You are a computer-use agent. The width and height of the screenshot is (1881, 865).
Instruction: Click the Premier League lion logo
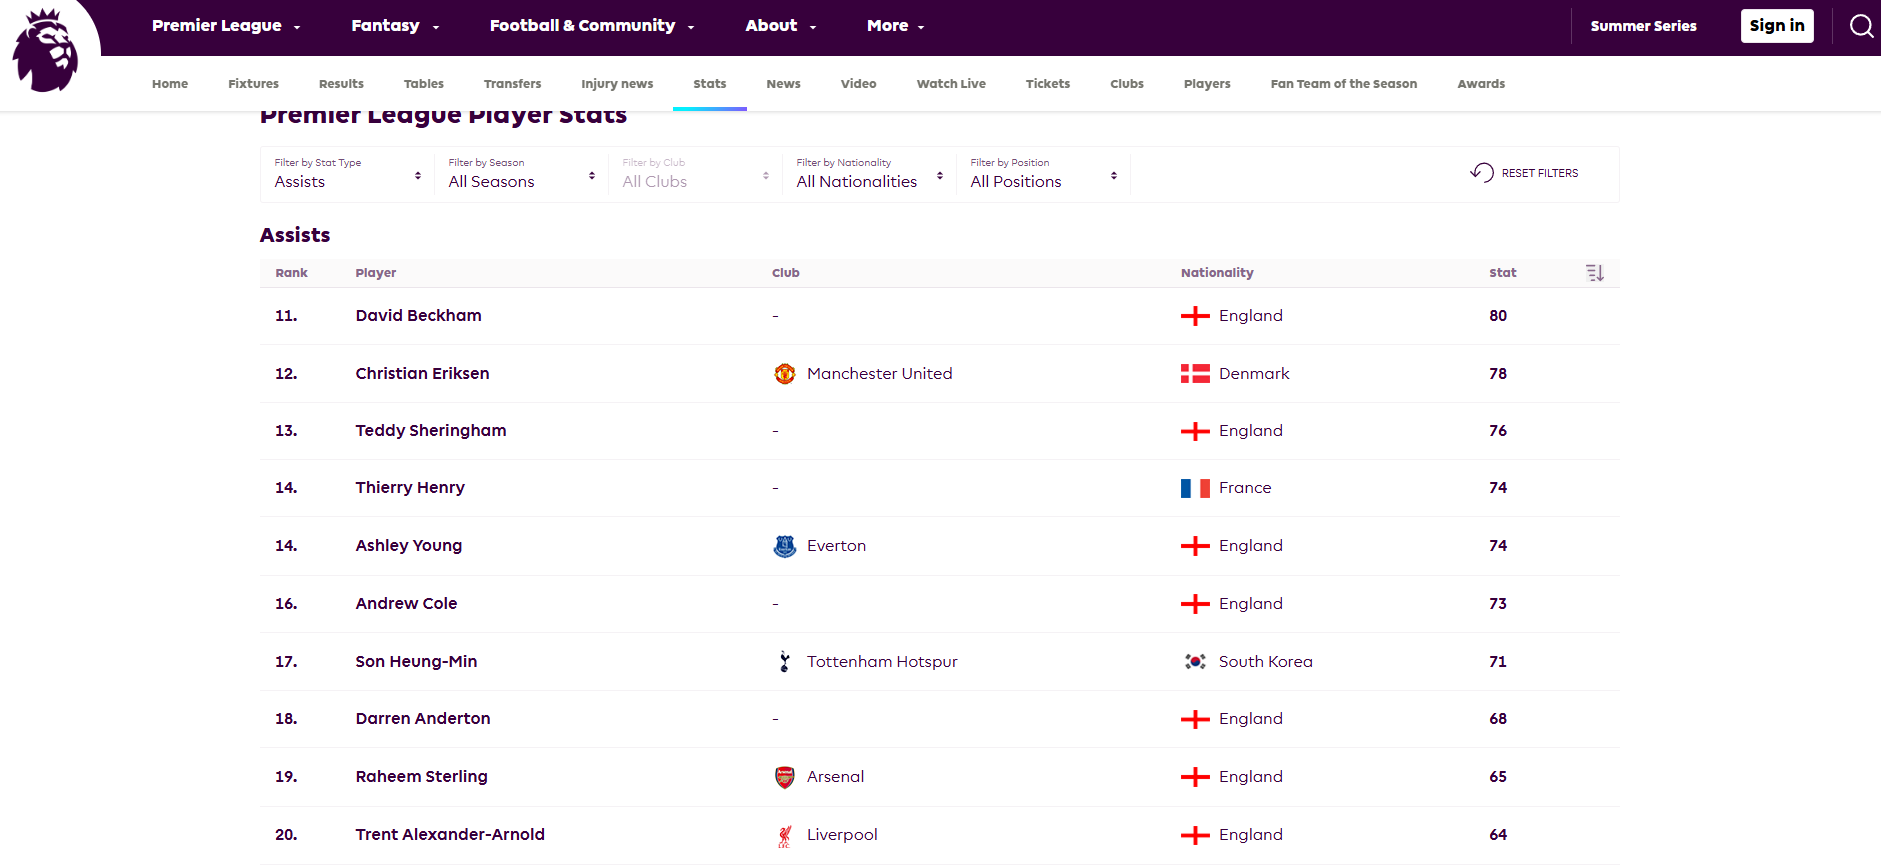(46, 52)
